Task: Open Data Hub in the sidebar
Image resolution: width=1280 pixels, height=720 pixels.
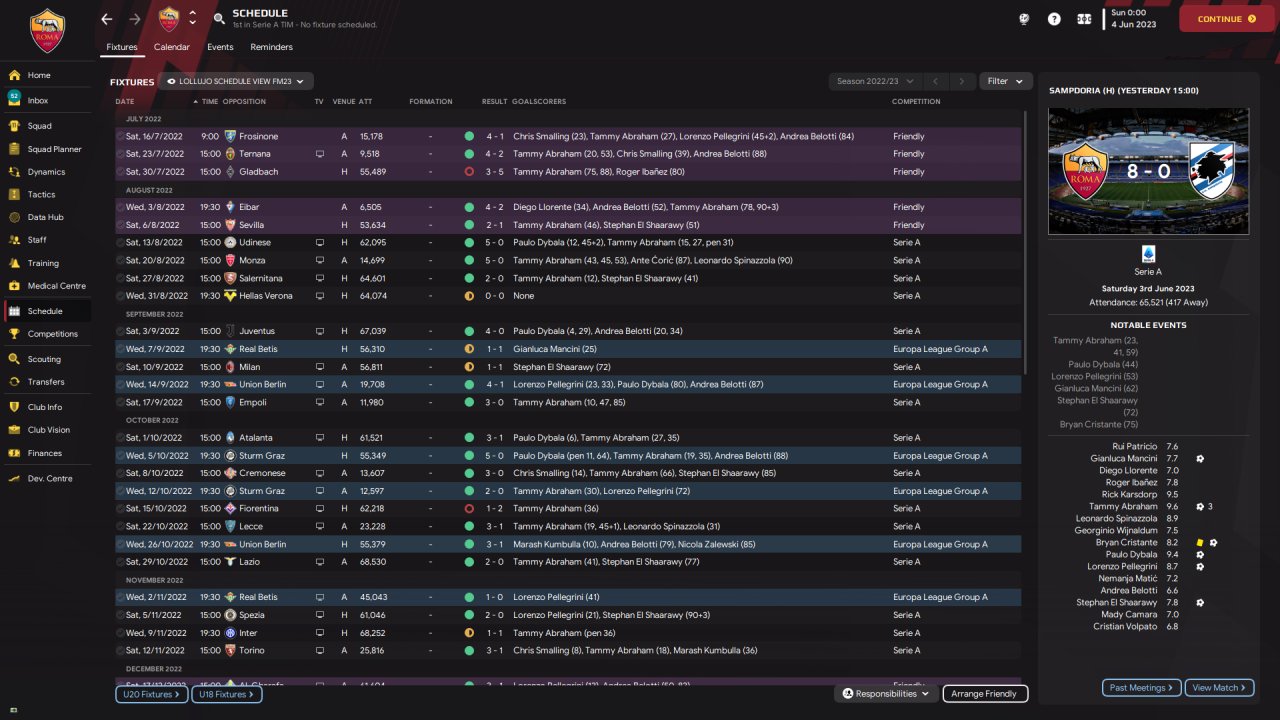Action: (x=46, y=217)
